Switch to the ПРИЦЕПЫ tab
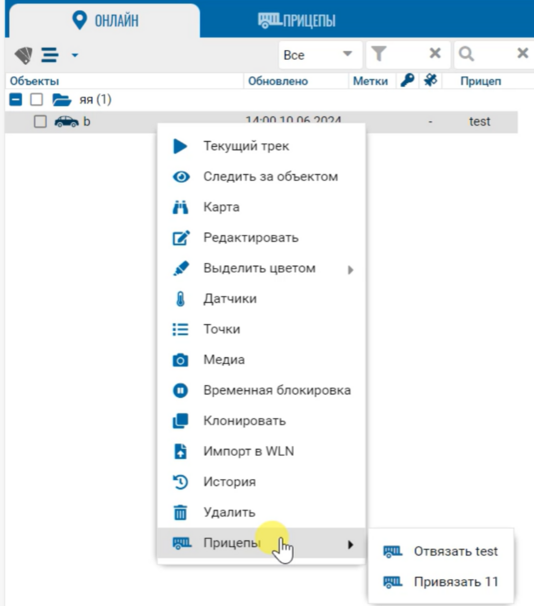This screenshot has width=534, height=606. 297,20
